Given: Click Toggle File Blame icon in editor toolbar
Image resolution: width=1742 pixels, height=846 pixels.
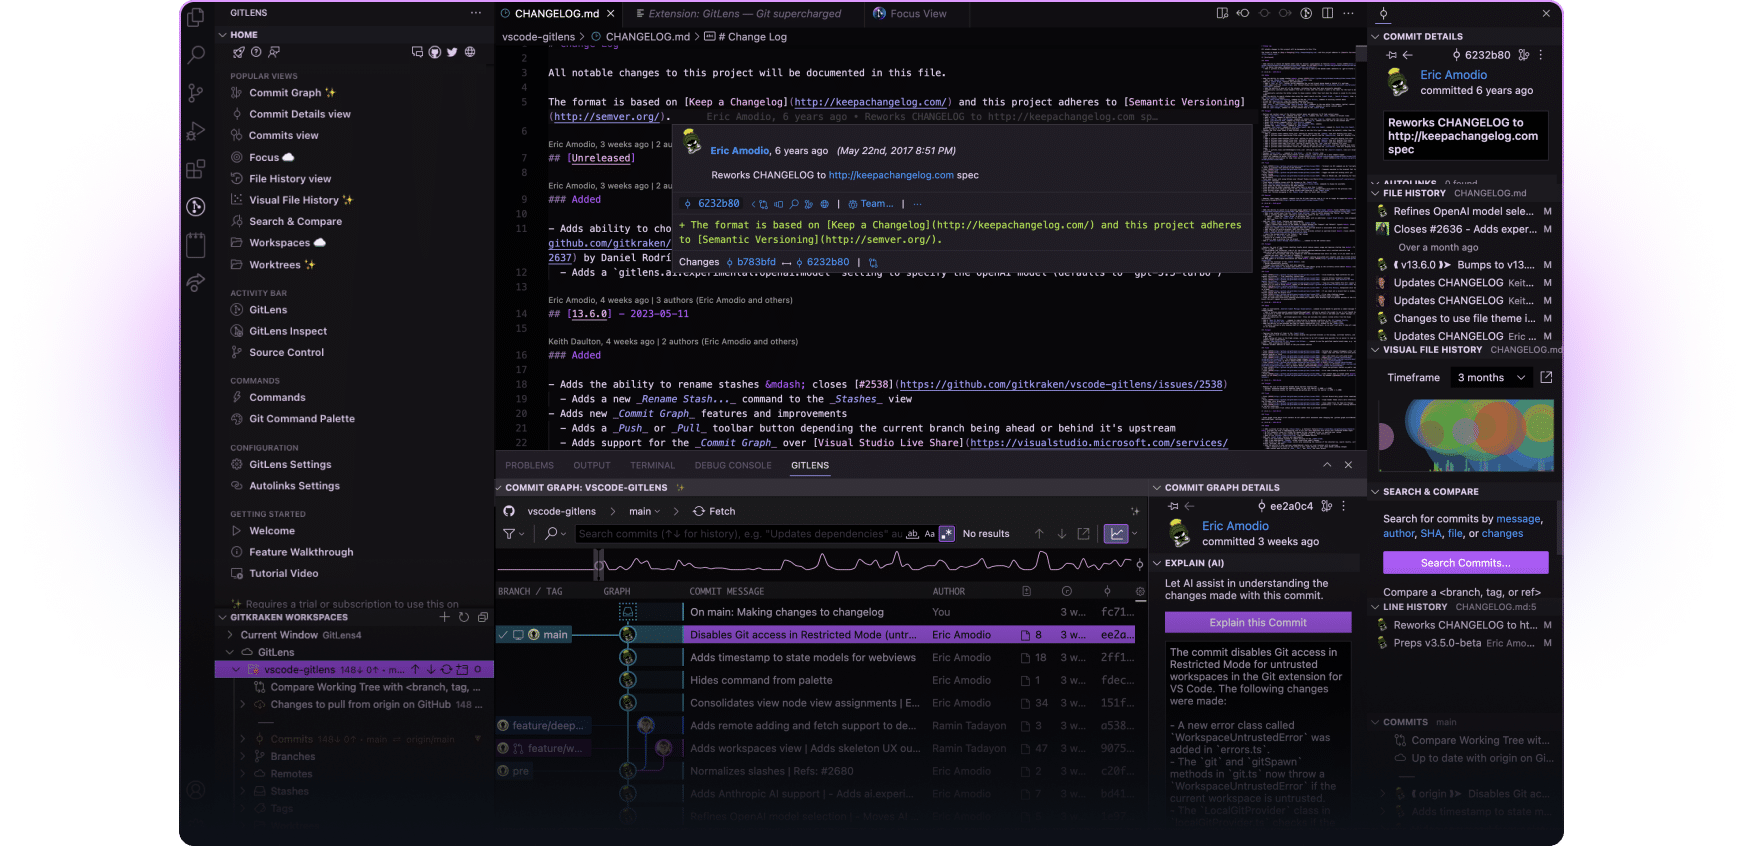Looking at the screenshot, I should 1306,13.
